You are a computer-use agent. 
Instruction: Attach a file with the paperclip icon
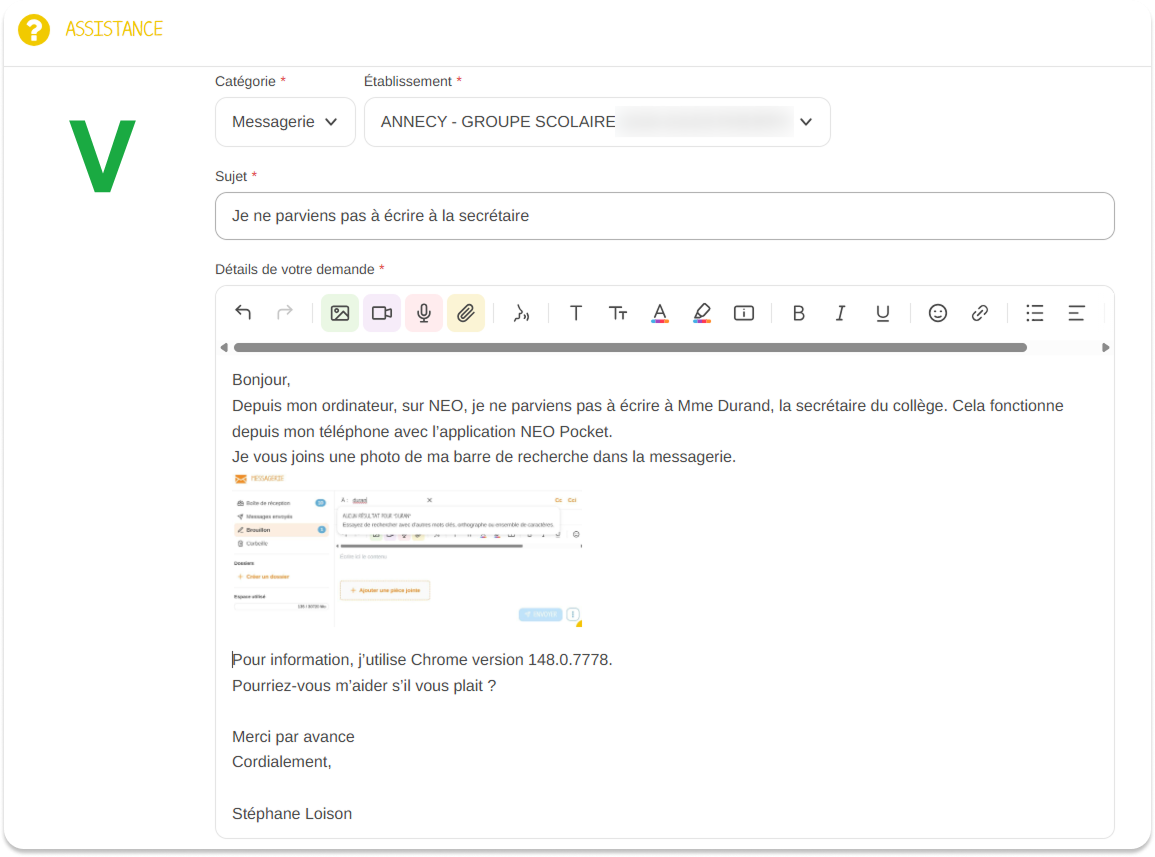(x=466, y=313)
